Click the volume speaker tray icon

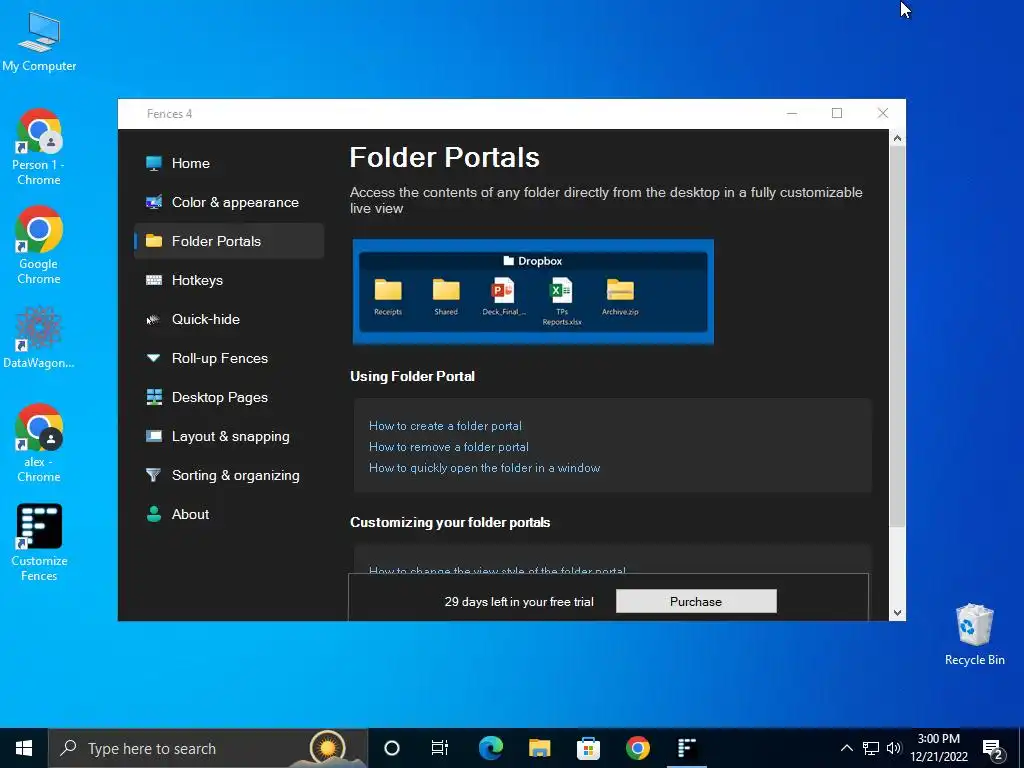[x=894, y=748]
